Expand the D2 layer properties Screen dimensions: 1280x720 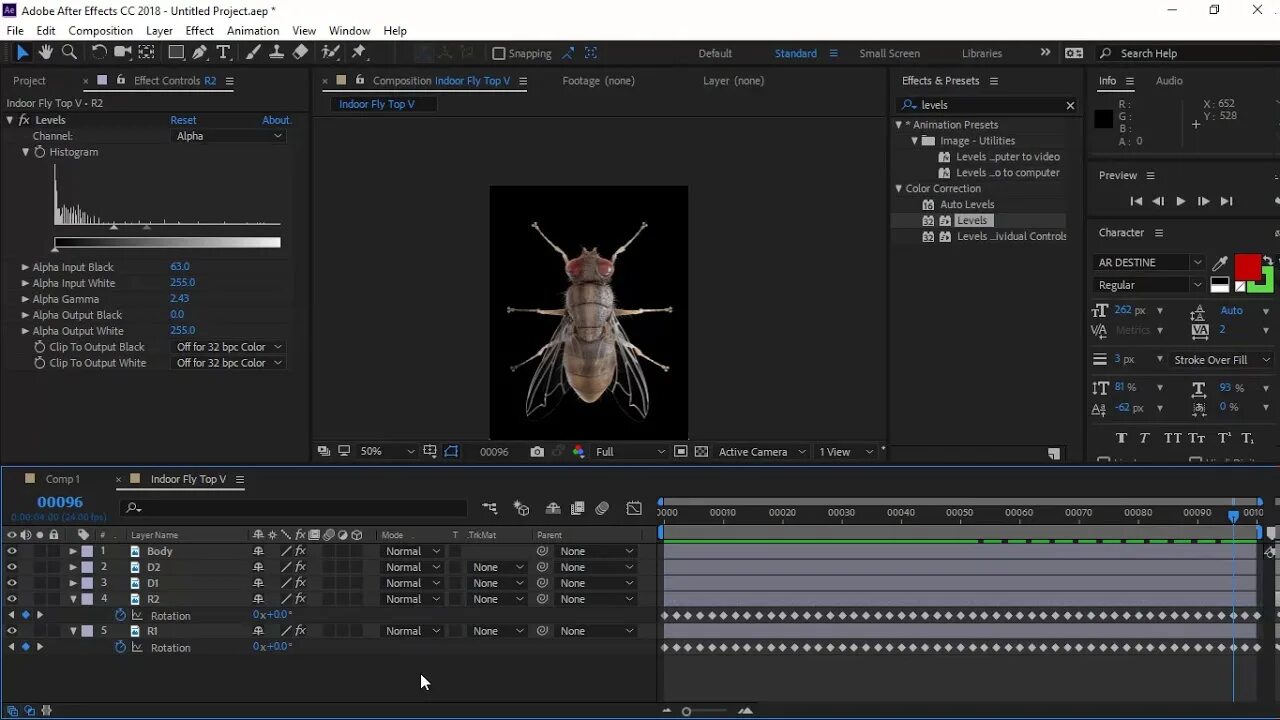tap(73, 567)
